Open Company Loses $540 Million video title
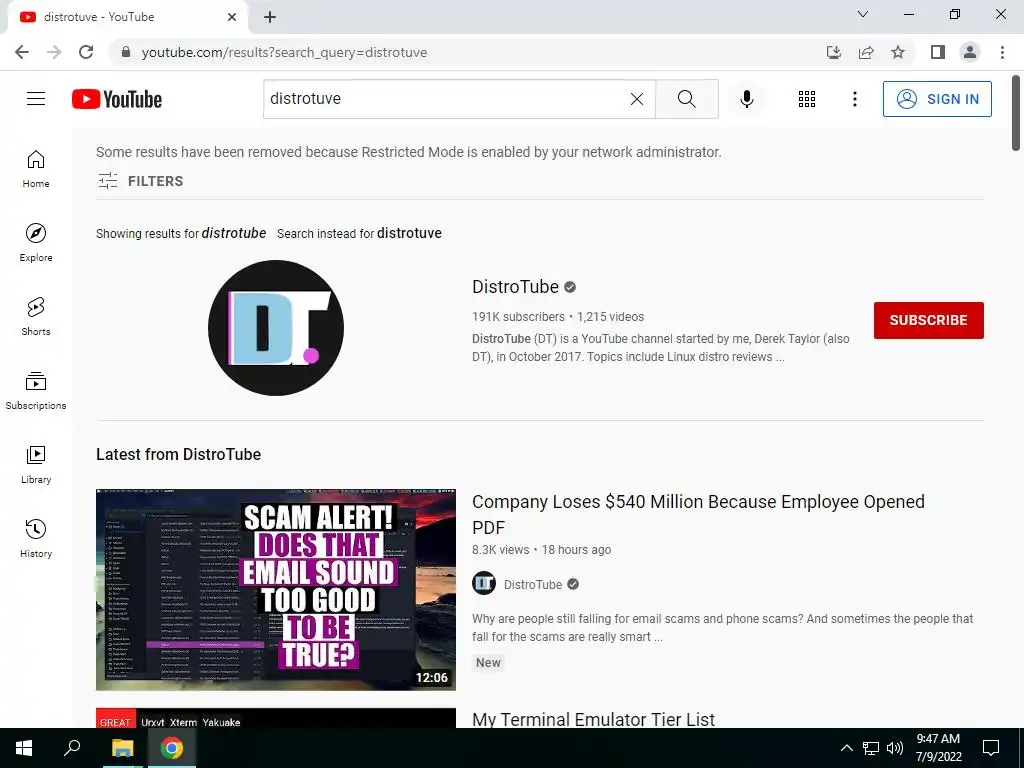The height and width of the screenshot is (768, 1024). click(x=698, y=514)
